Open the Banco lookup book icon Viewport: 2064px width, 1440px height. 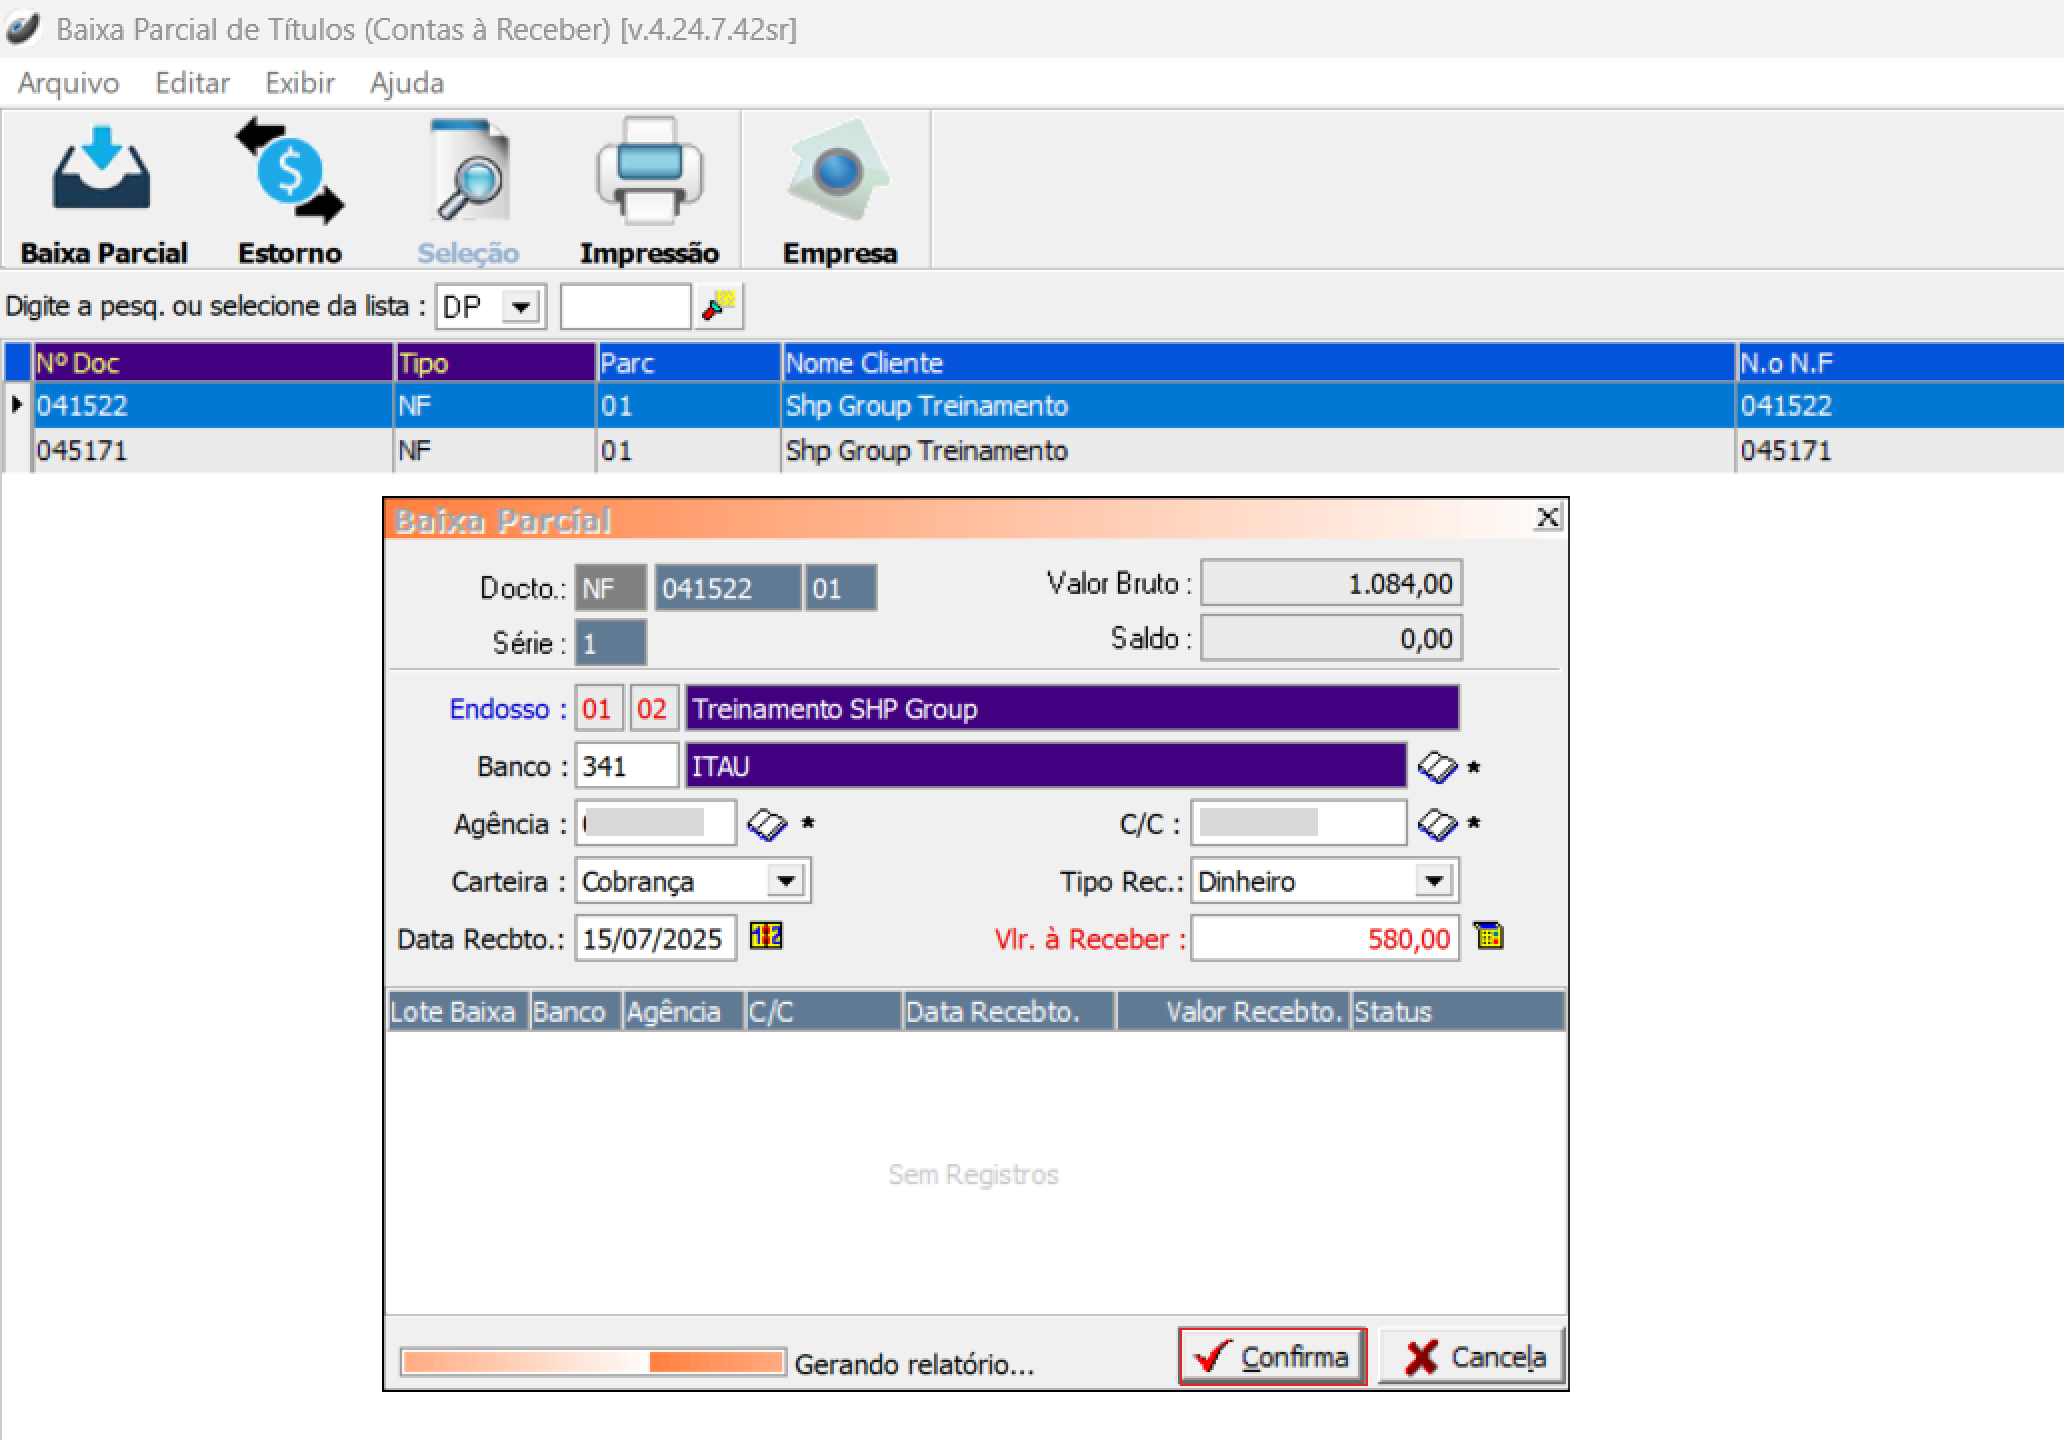tap(1437, 768)
